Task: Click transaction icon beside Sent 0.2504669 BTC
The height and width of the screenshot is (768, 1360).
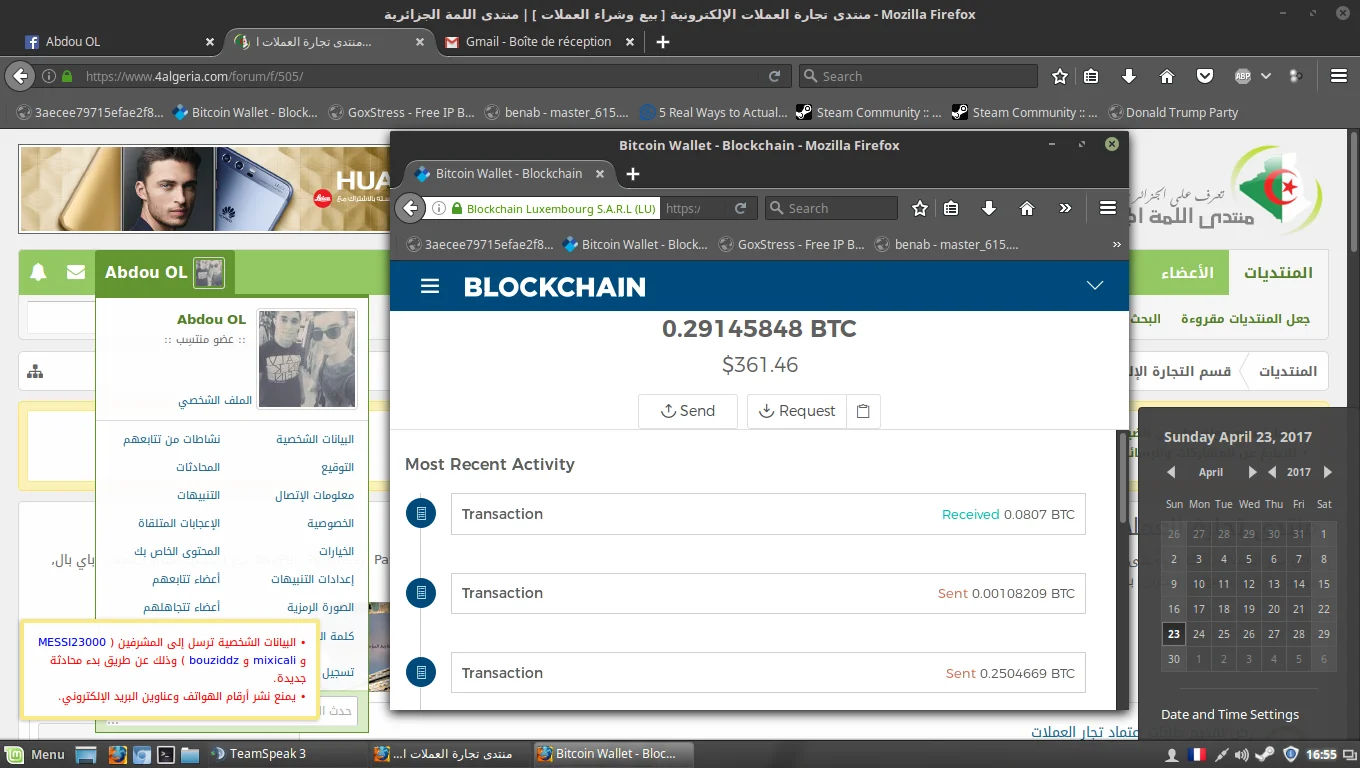Action: pos(421,673)
